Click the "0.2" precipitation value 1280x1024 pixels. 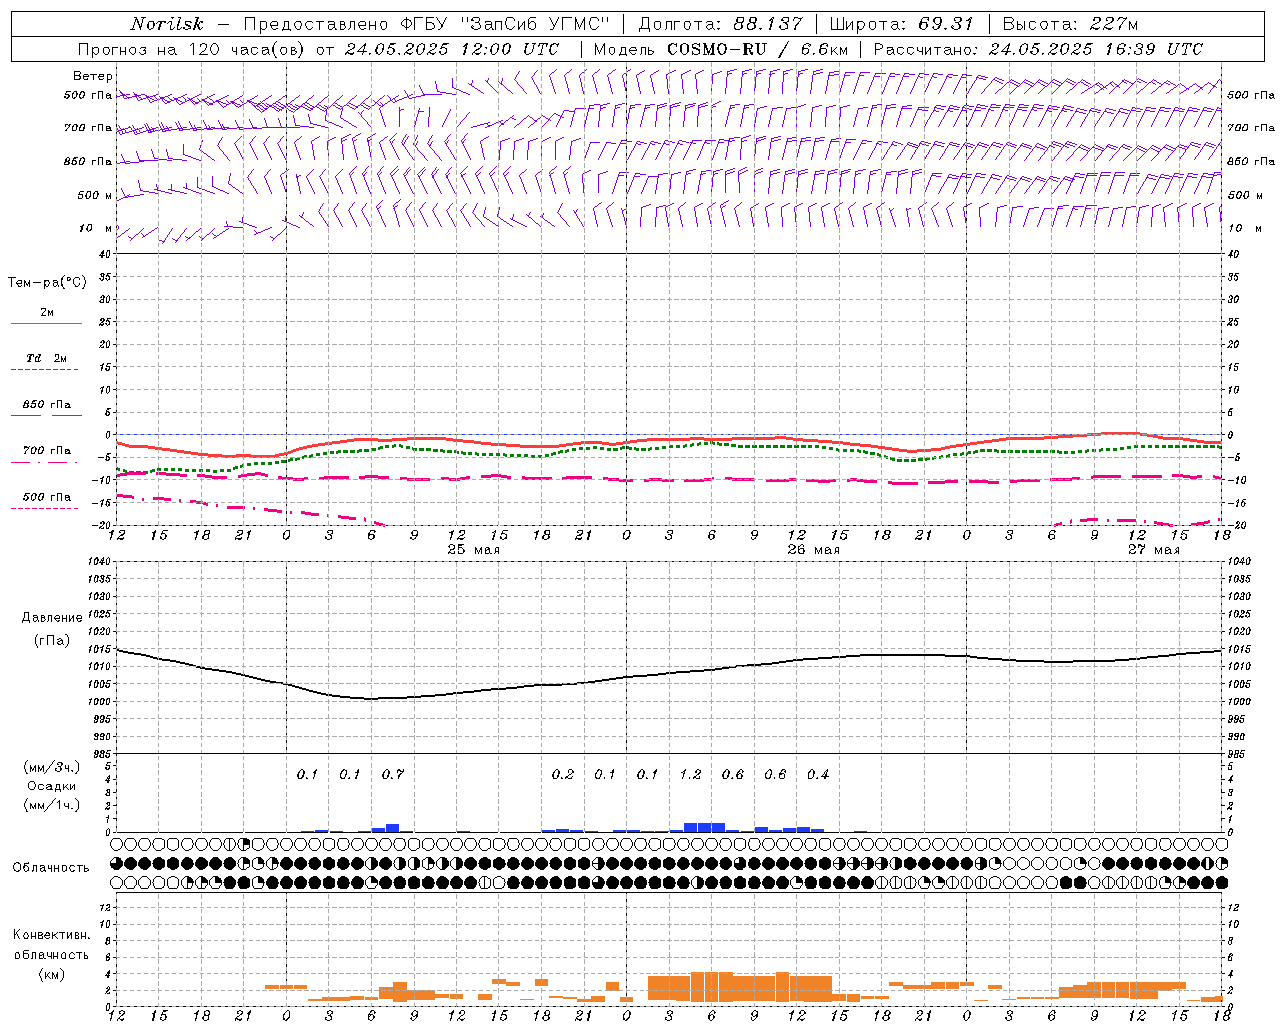[563, 774]
